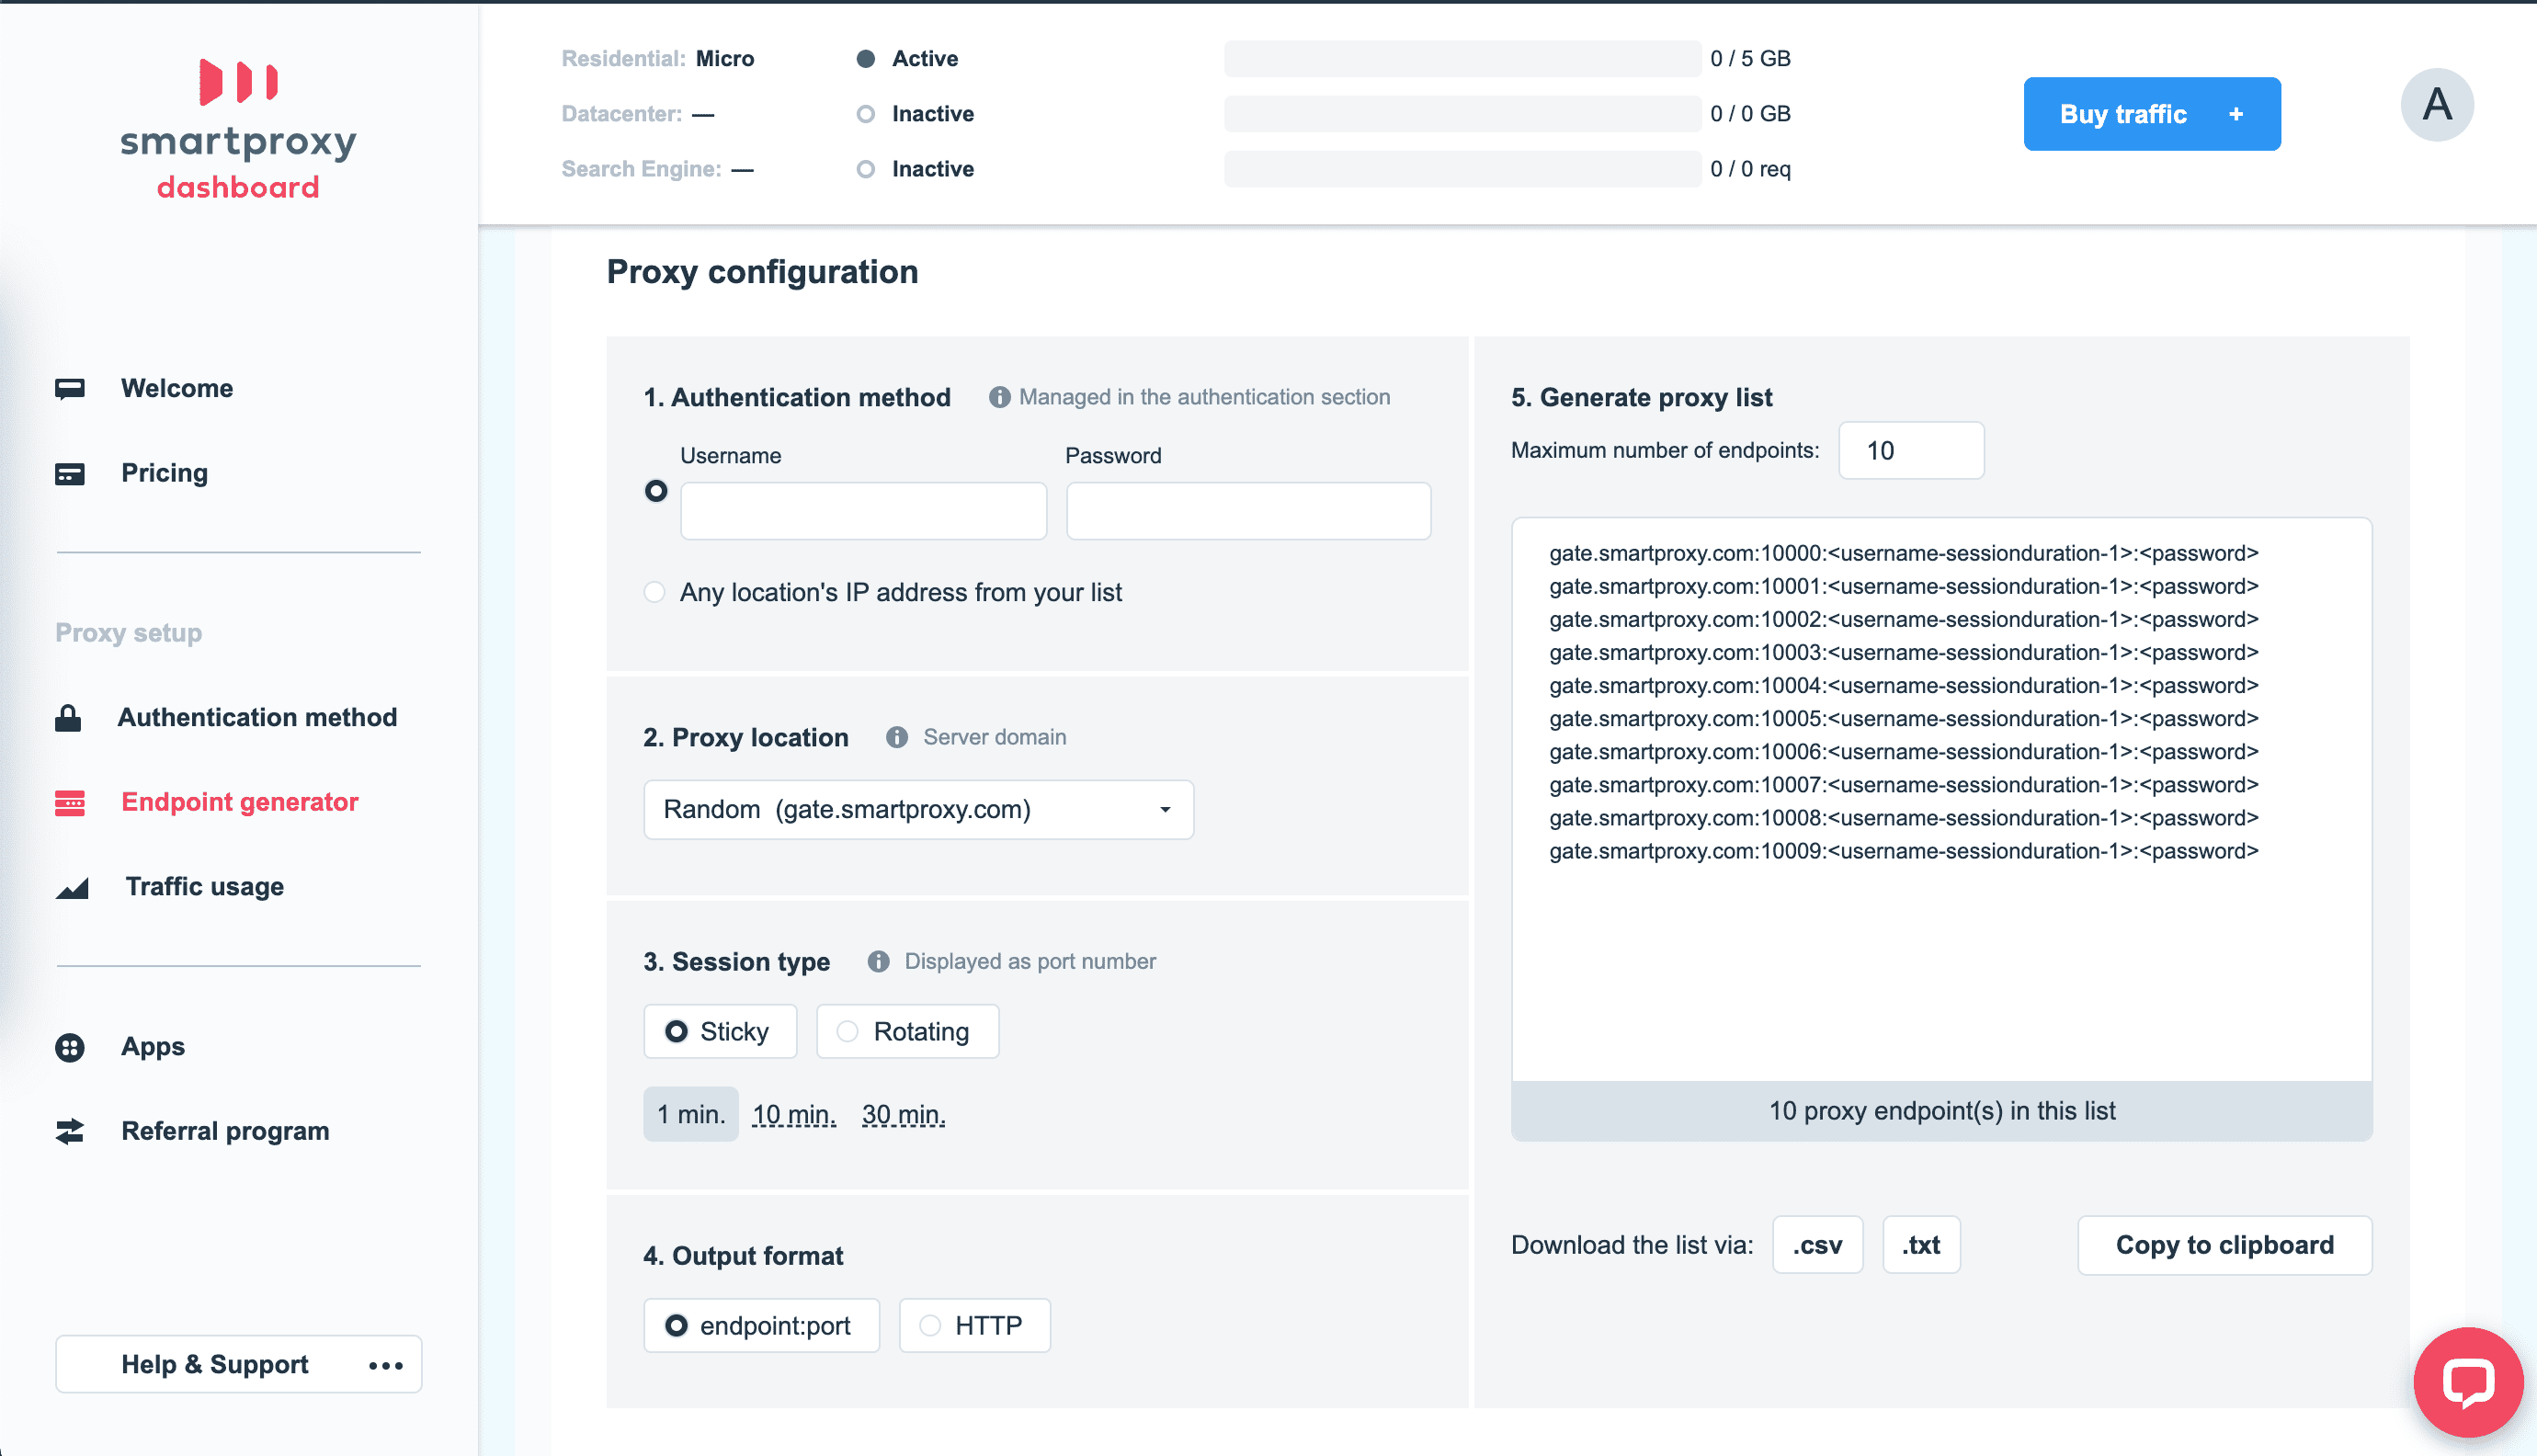The width and height of the screenshot is (2537, 1456).
Task: Select Rotating session type
Action: click(x=907, y=1031)
